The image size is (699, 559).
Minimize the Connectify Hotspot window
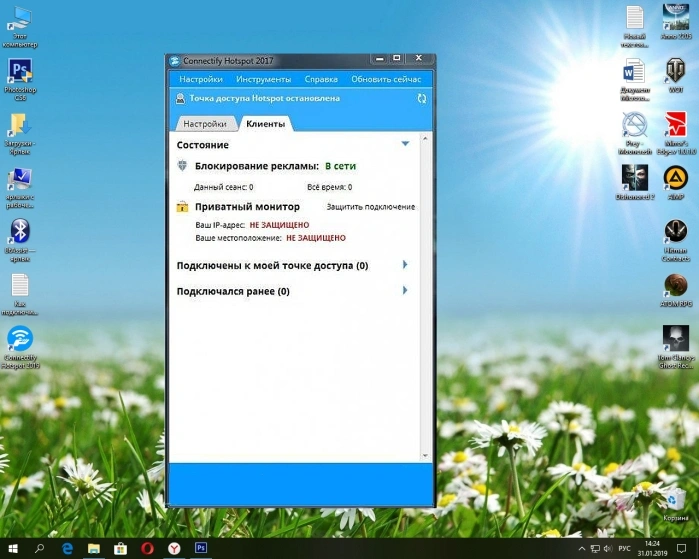click(379, 58)
